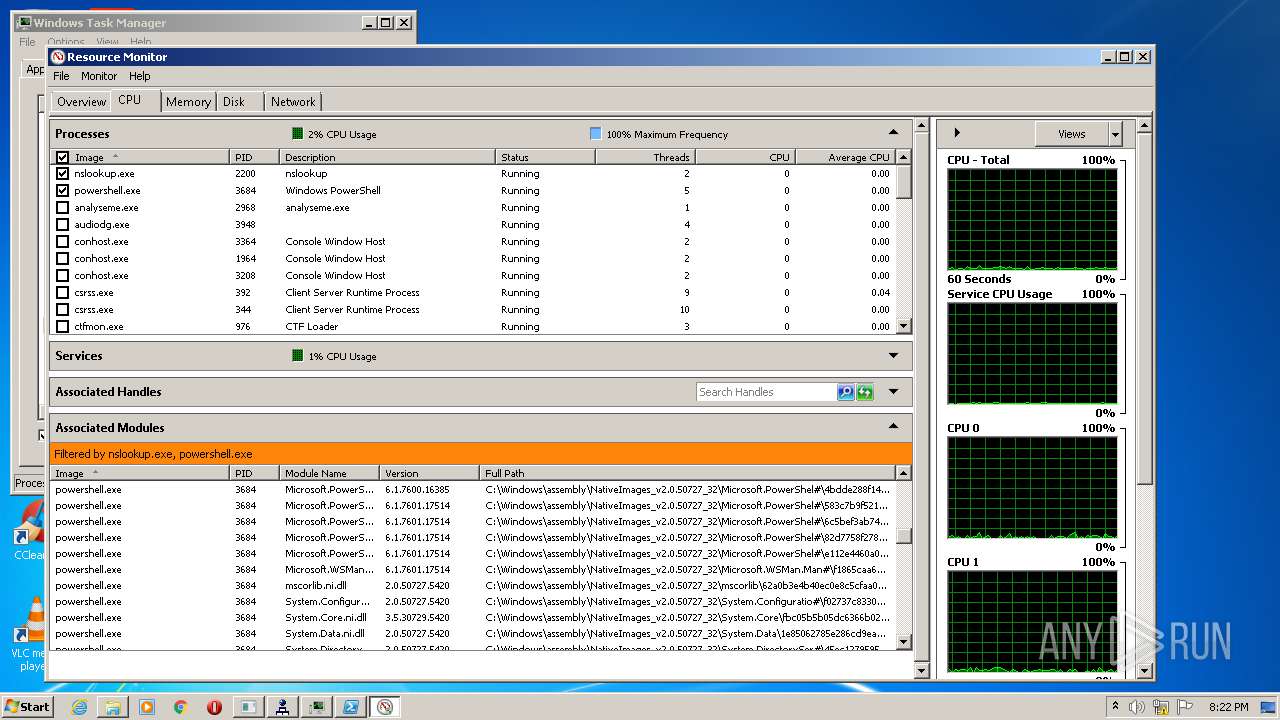The width and height of the screenshot is (1280, 720).
Task: Open Opera browser taskbar icon
Action: [214, 707]
